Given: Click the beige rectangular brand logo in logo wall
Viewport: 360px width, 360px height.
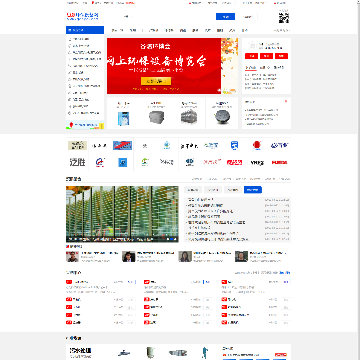Looking at the screenshot, I should [x=77, y=145].
